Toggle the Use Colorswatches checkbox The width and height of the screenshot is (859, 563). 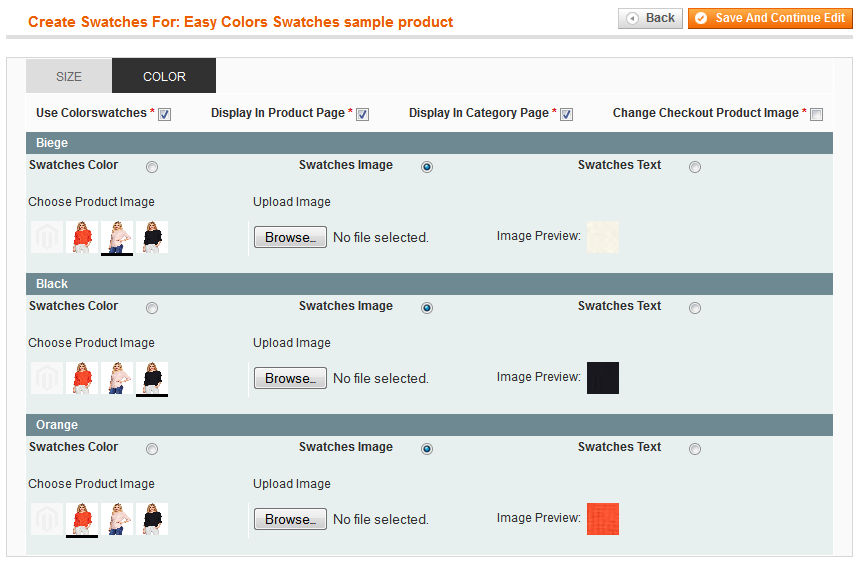[x=164, y=114]
